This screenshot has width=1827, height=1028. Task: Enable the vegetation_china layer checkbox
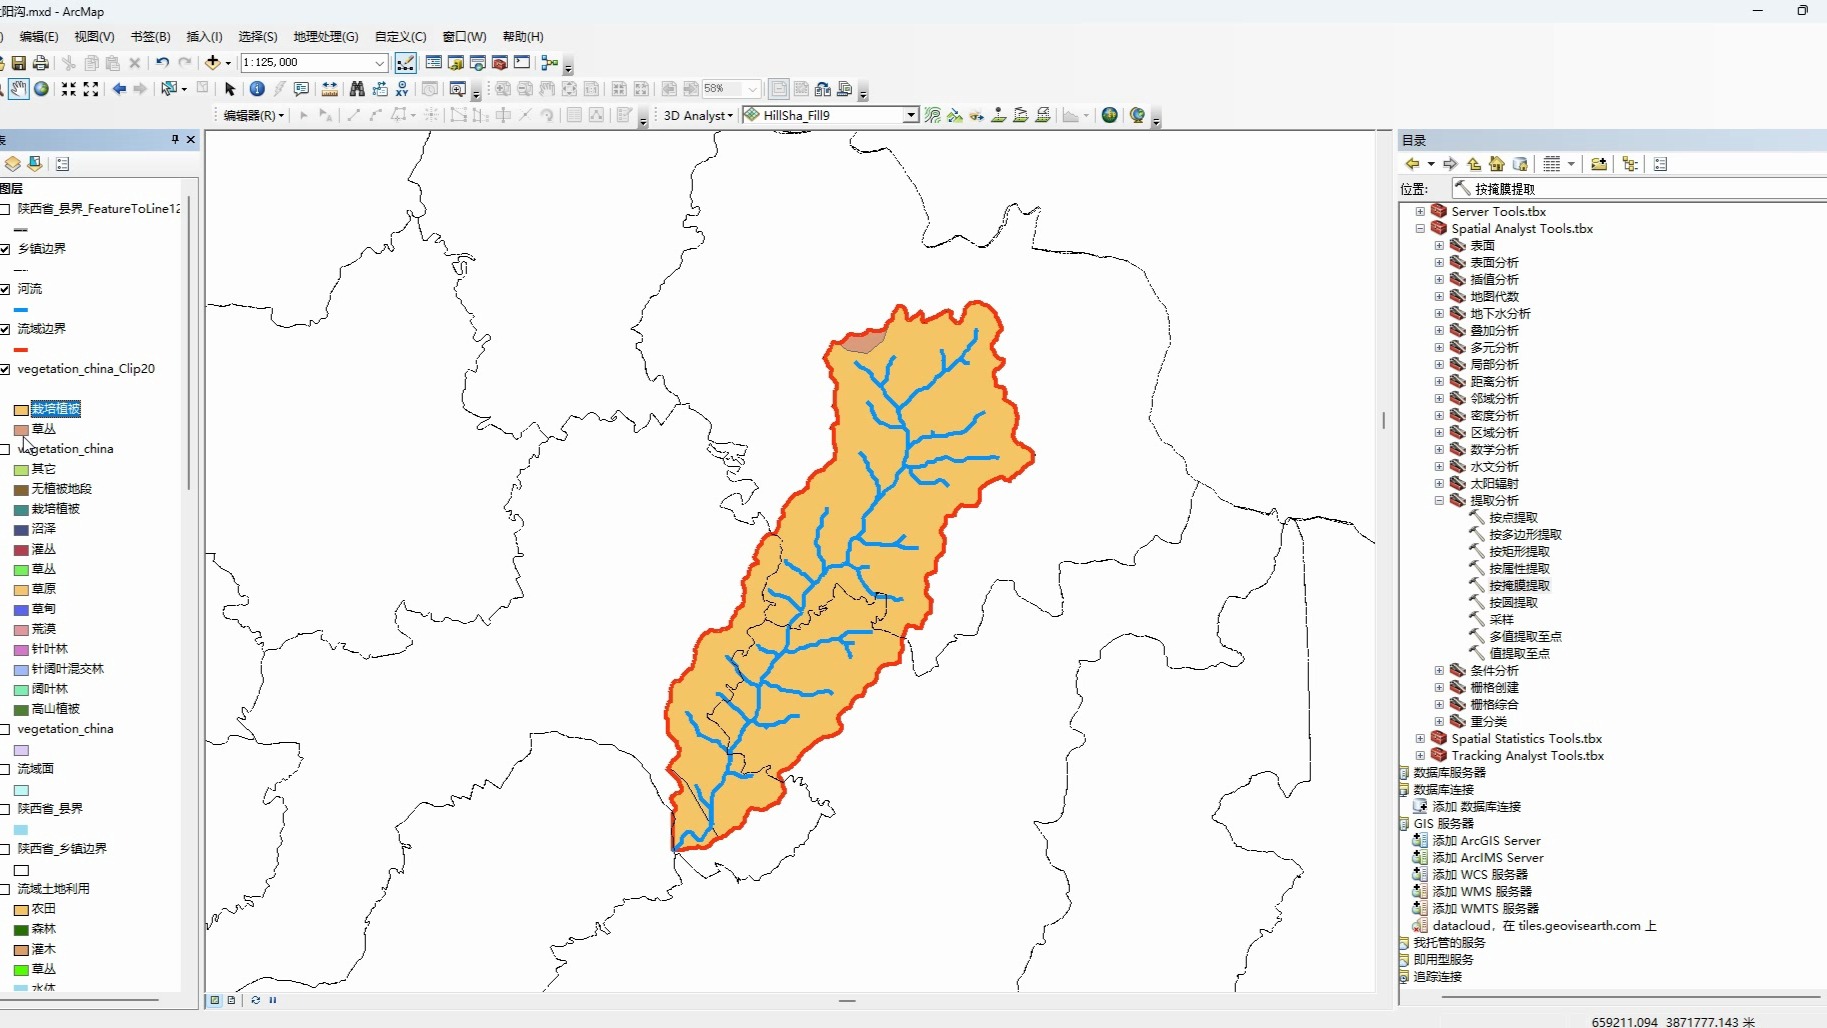[x=5, y=449]
